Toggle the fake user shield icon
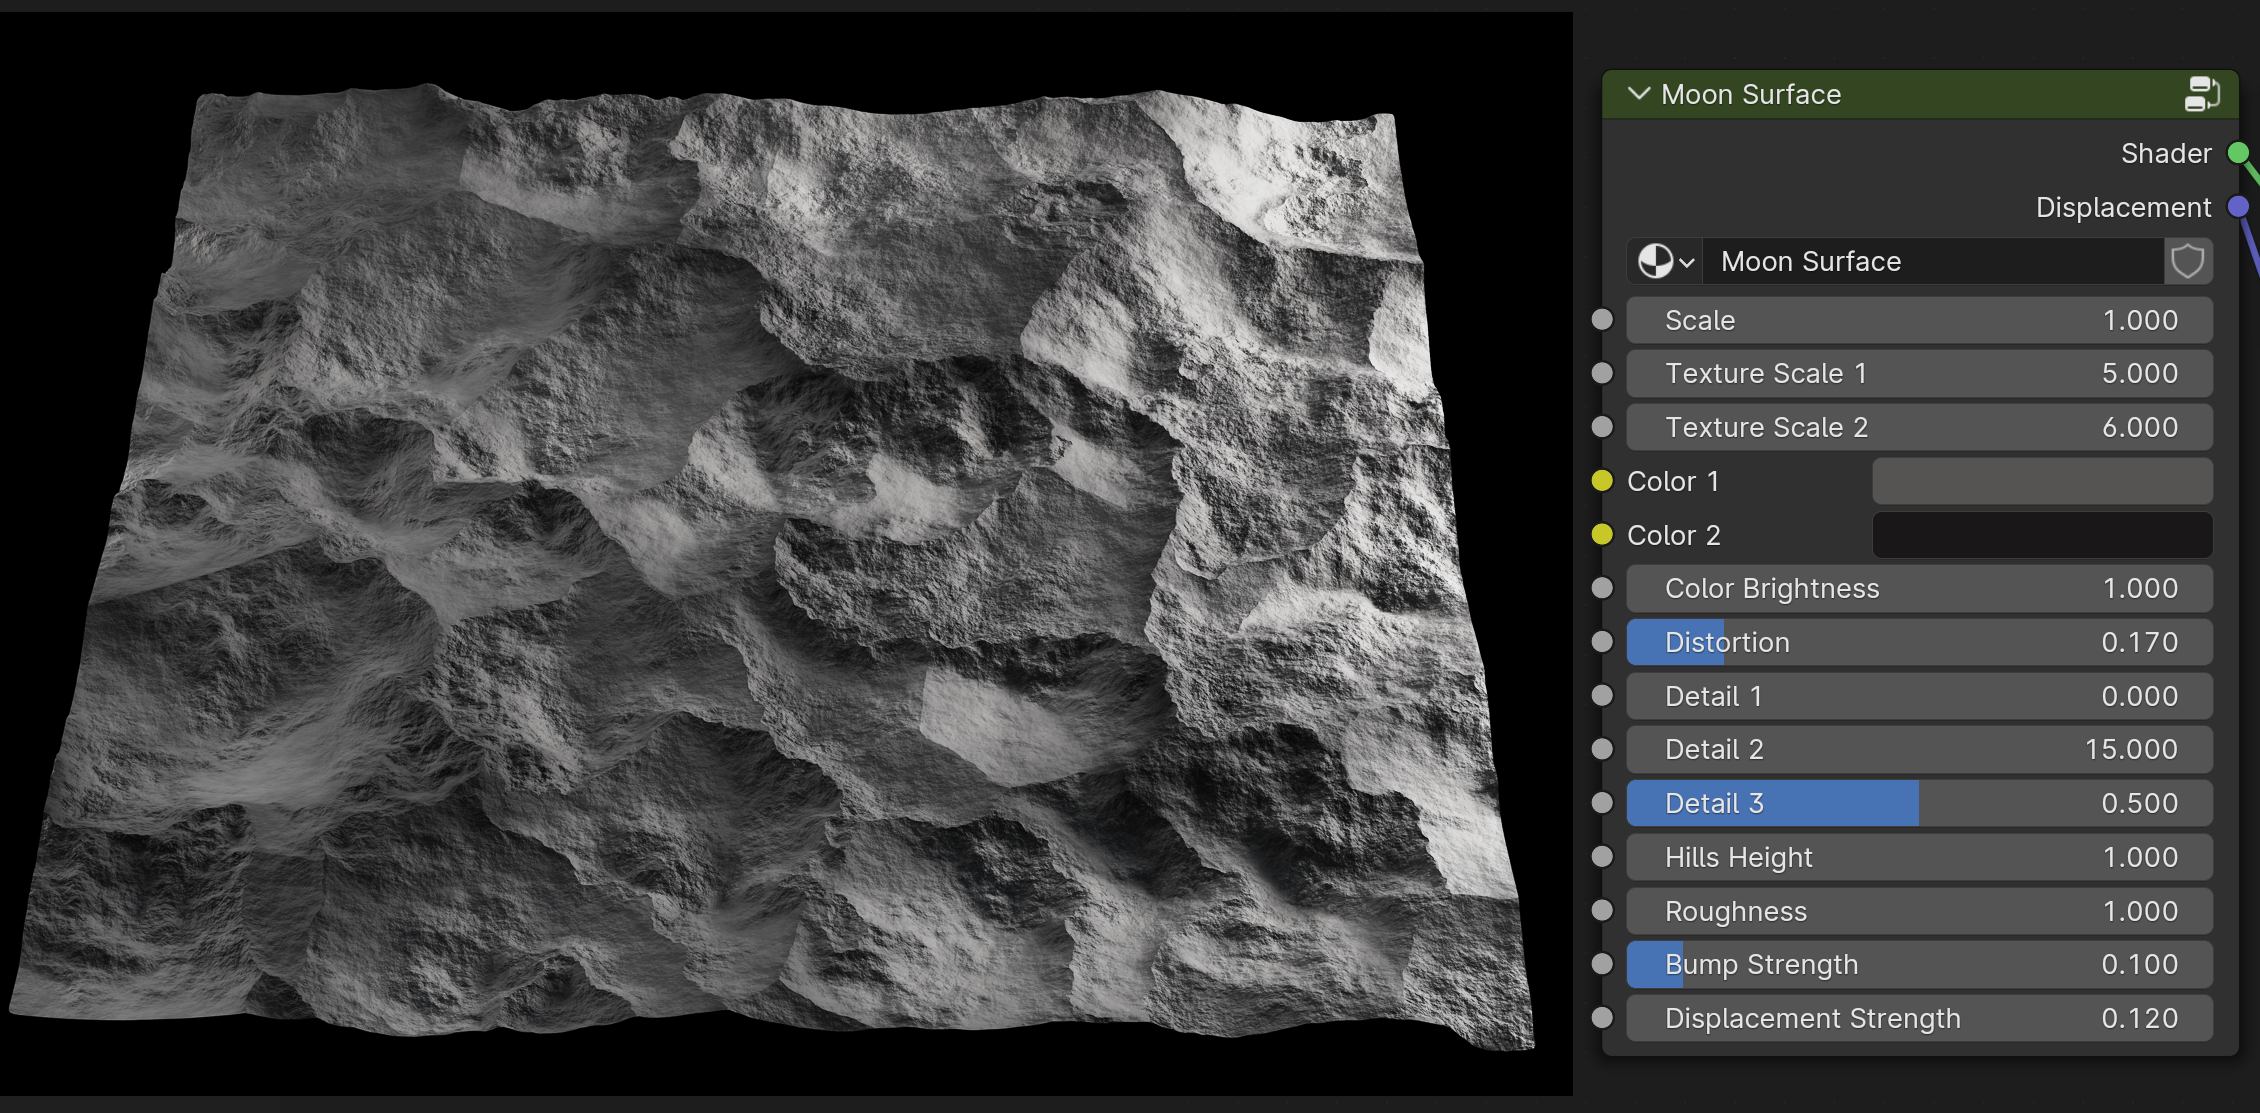 (2187, 262)
